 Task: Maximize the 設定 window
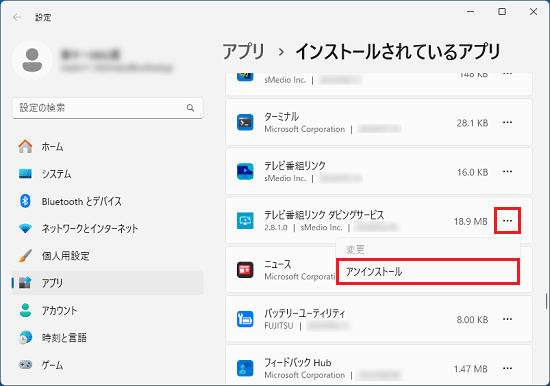[502, 12]
